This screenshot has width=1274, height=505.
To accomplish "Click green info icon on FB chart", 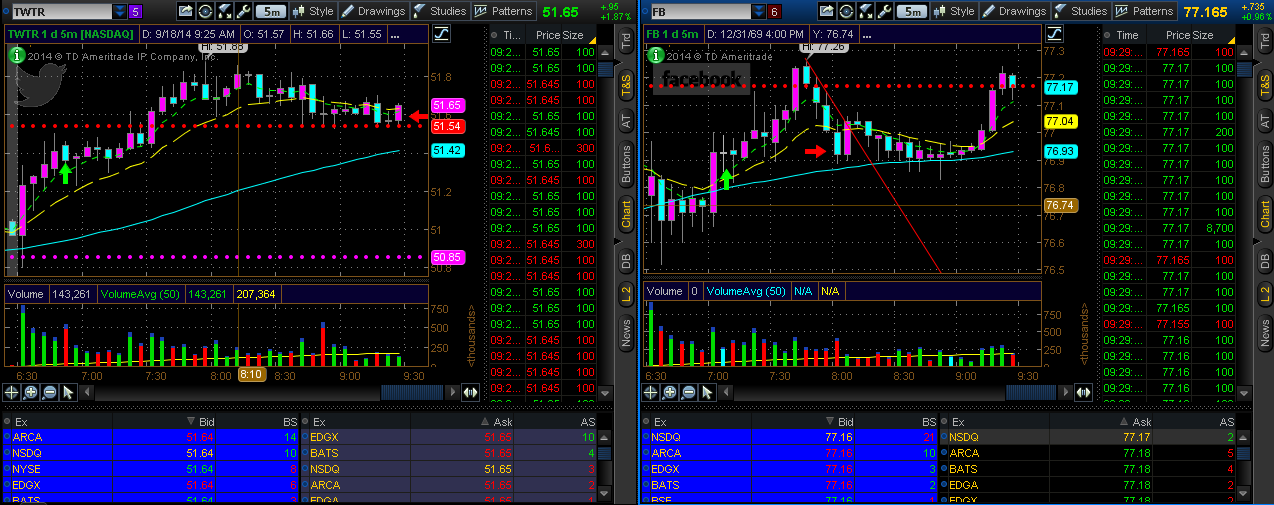I will pos(654,54).
